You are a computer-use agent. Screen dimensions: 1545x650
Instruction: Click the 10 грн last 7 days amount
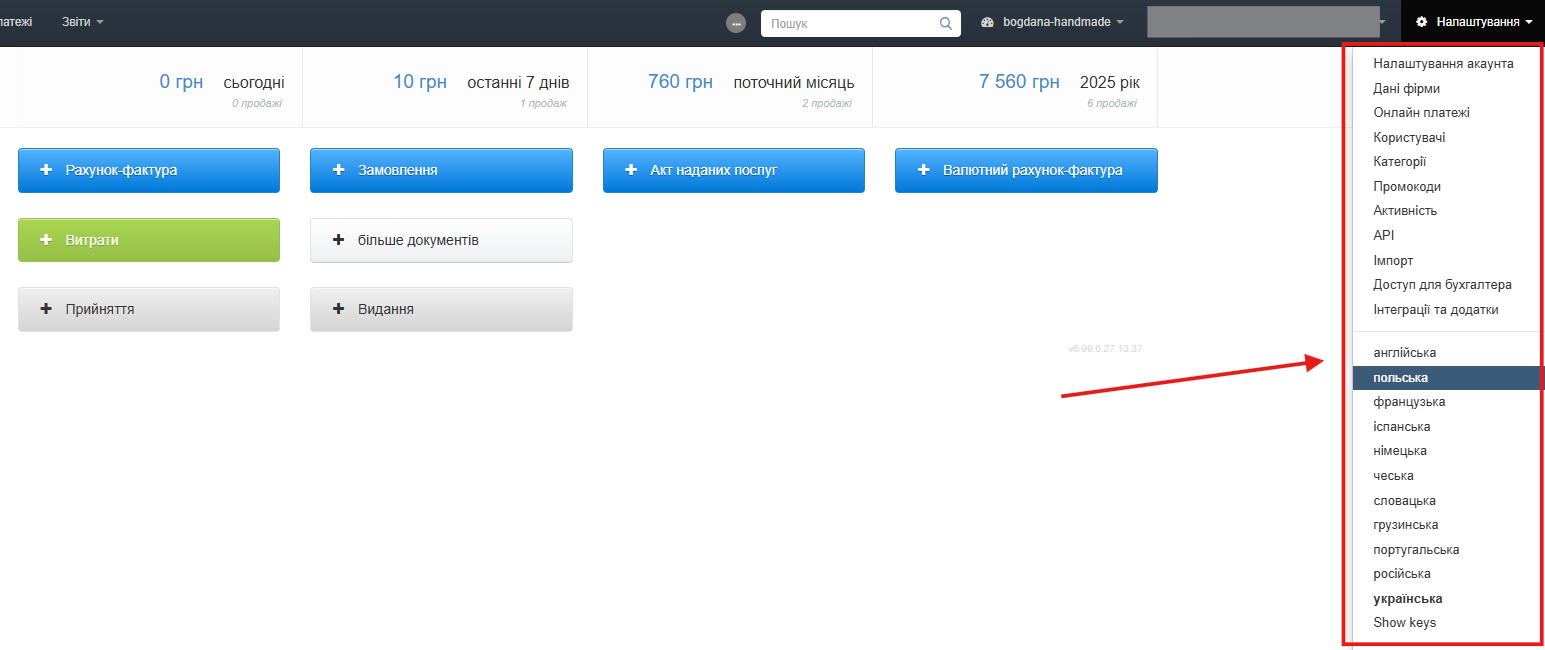[x=420, y=82]
